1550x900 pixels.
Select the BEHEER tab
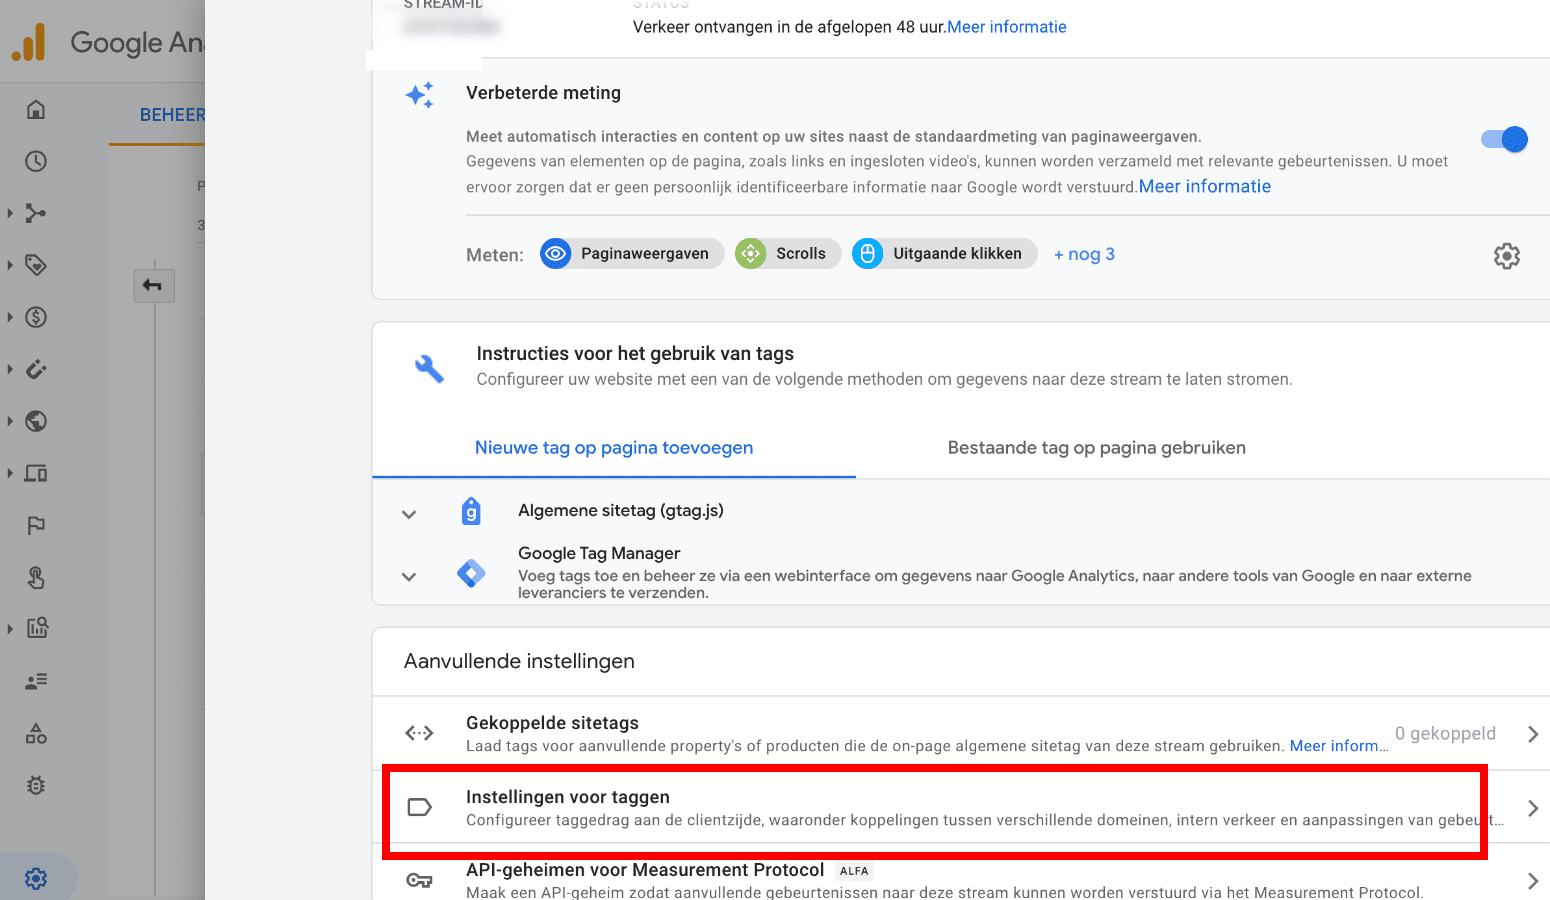click(172, 115)
